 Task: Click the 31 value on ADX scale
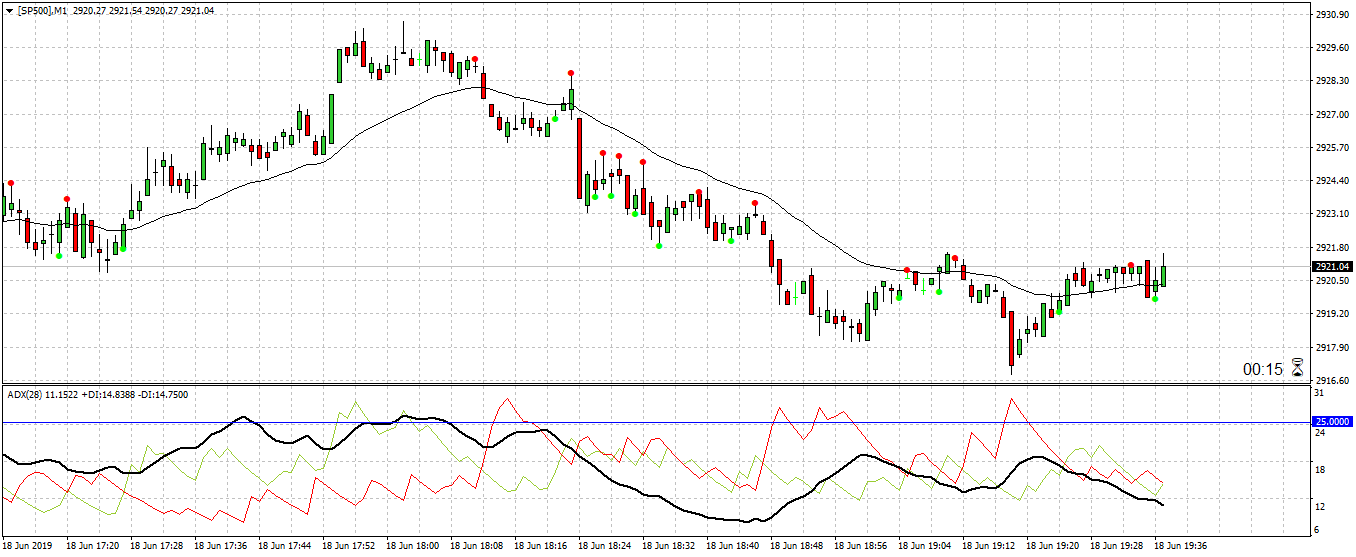[1320, 394]
